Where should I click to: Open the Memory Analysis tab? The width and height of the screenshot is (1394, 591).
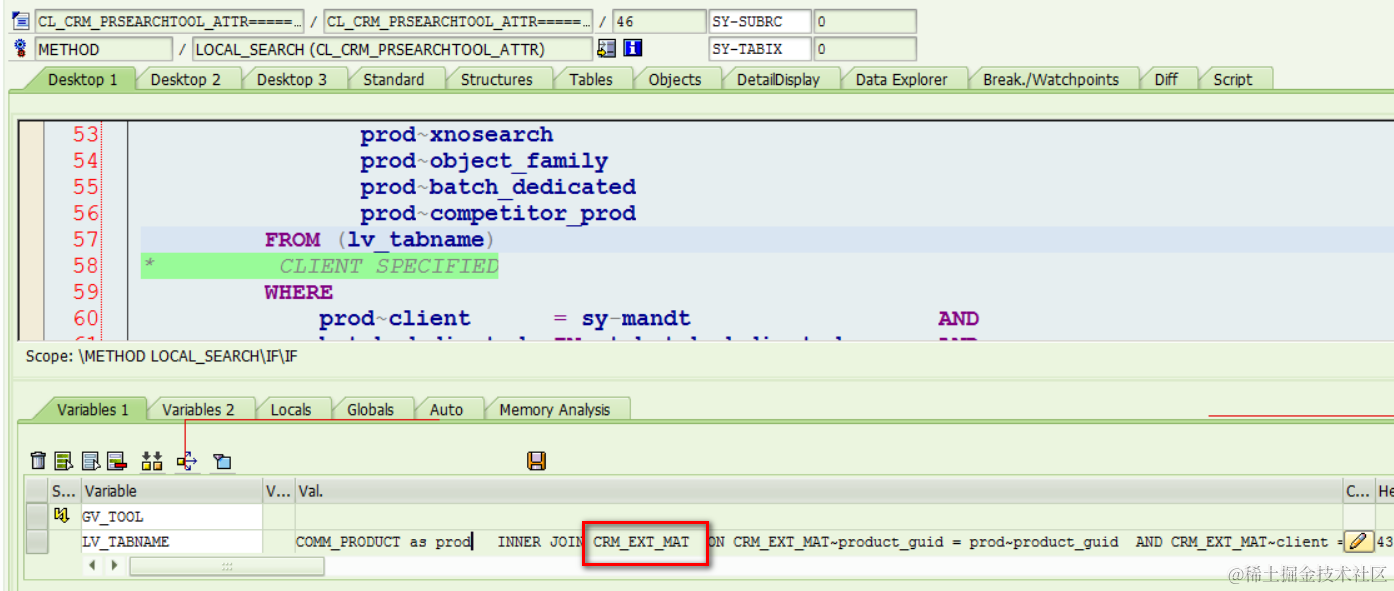click(555, 409)
